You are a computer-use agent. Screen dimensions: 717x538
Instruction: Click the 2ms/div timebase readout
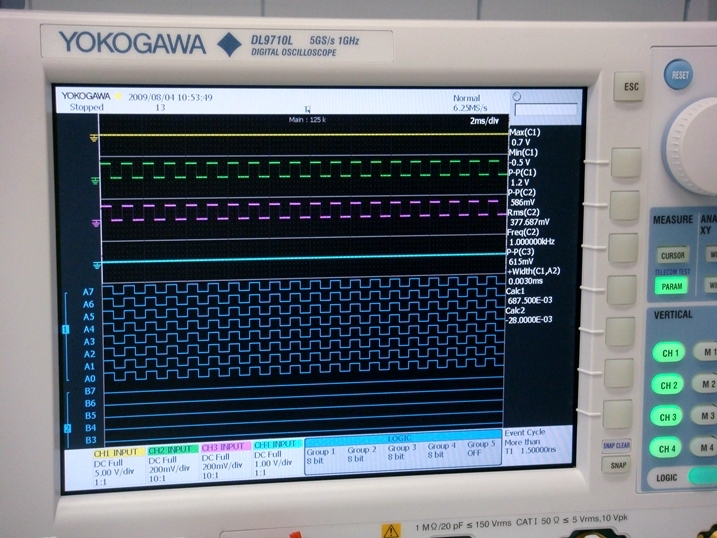coord(483,121)
